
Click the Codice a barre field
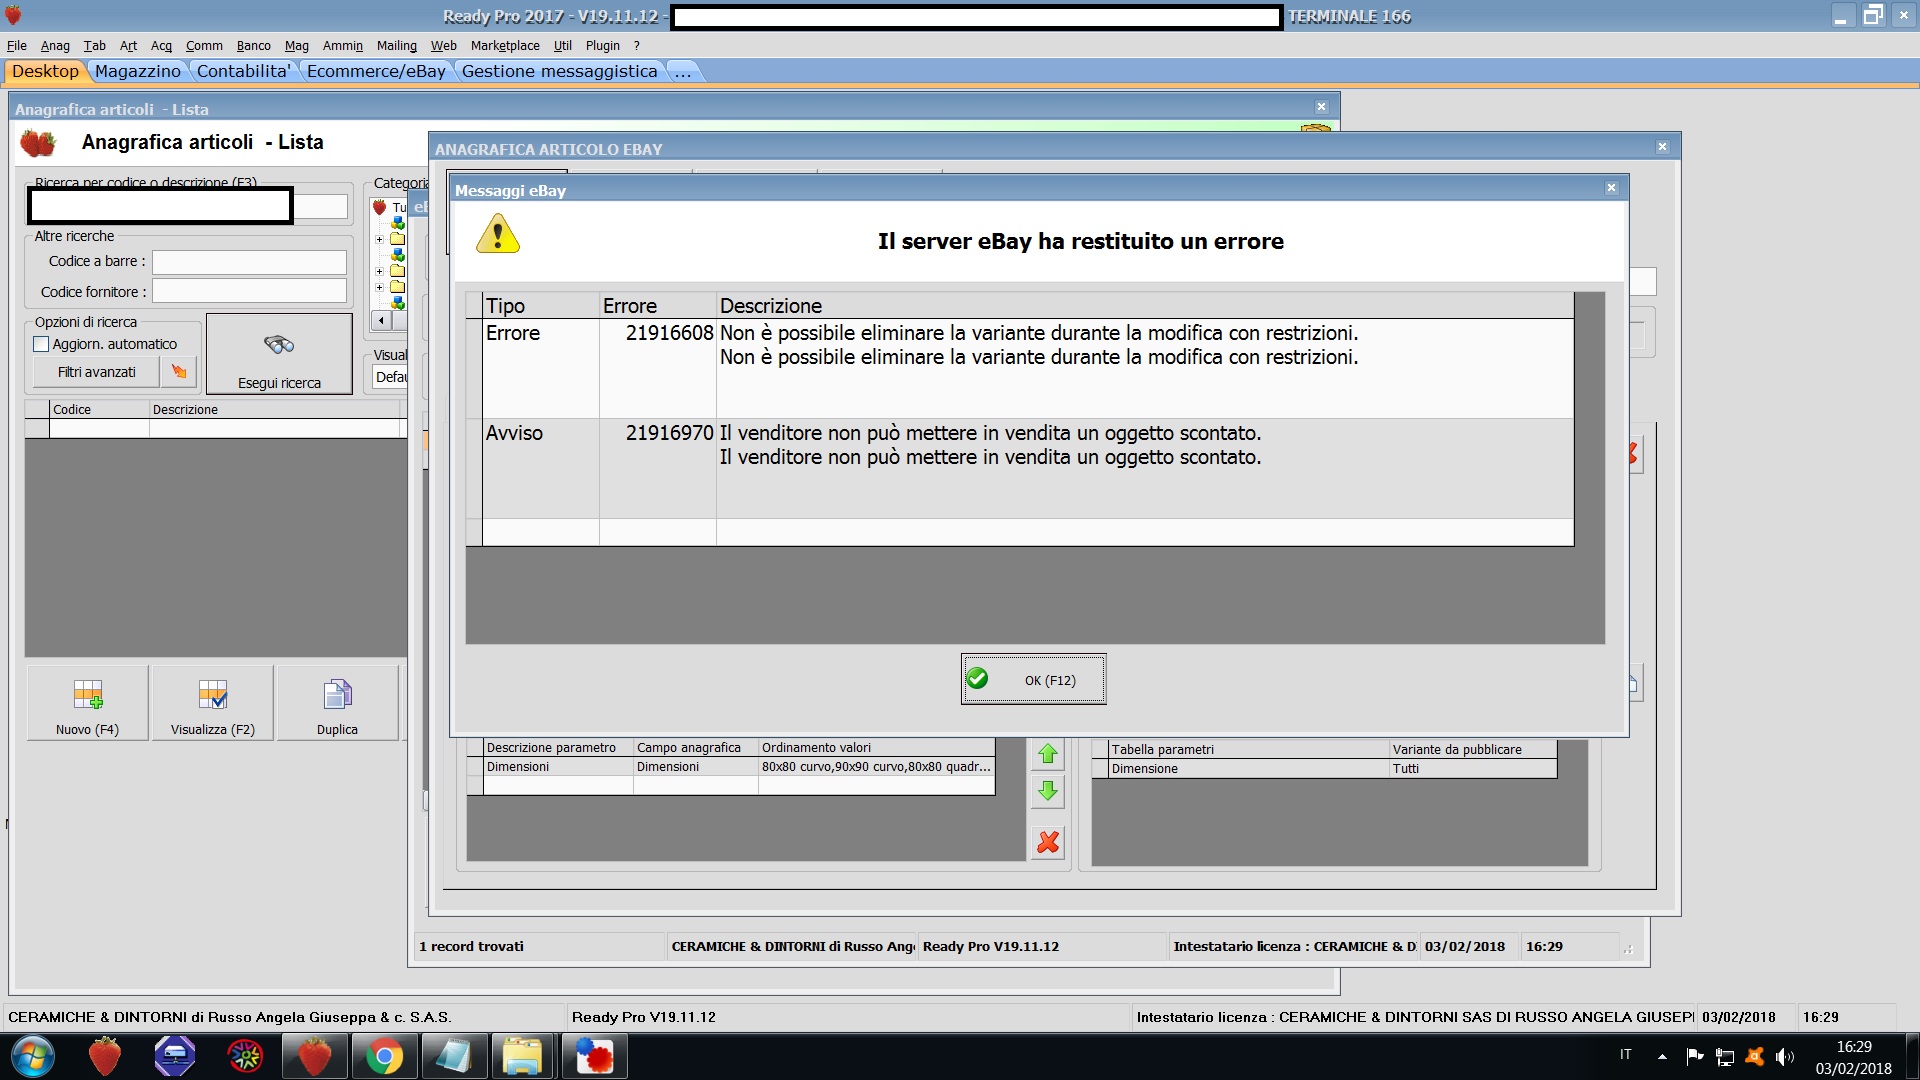tap(249, 262)
